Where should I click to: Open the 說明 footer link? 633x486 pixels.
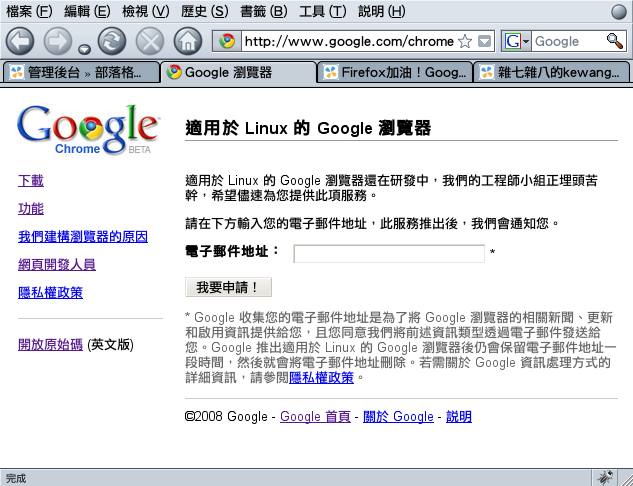[x=459, y=417]
